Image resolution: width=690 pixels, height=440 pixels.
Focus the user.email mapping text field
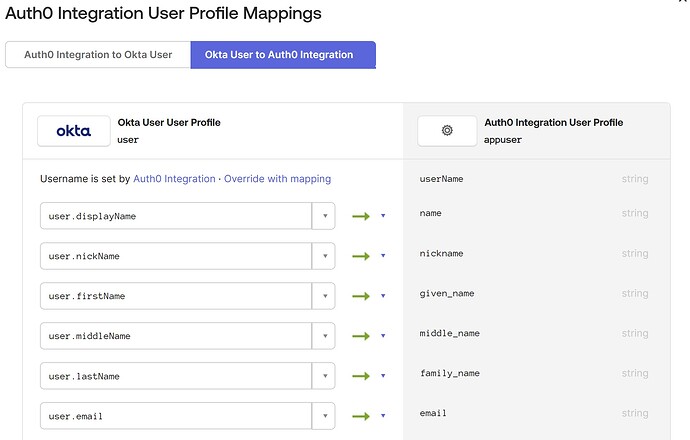175,416
